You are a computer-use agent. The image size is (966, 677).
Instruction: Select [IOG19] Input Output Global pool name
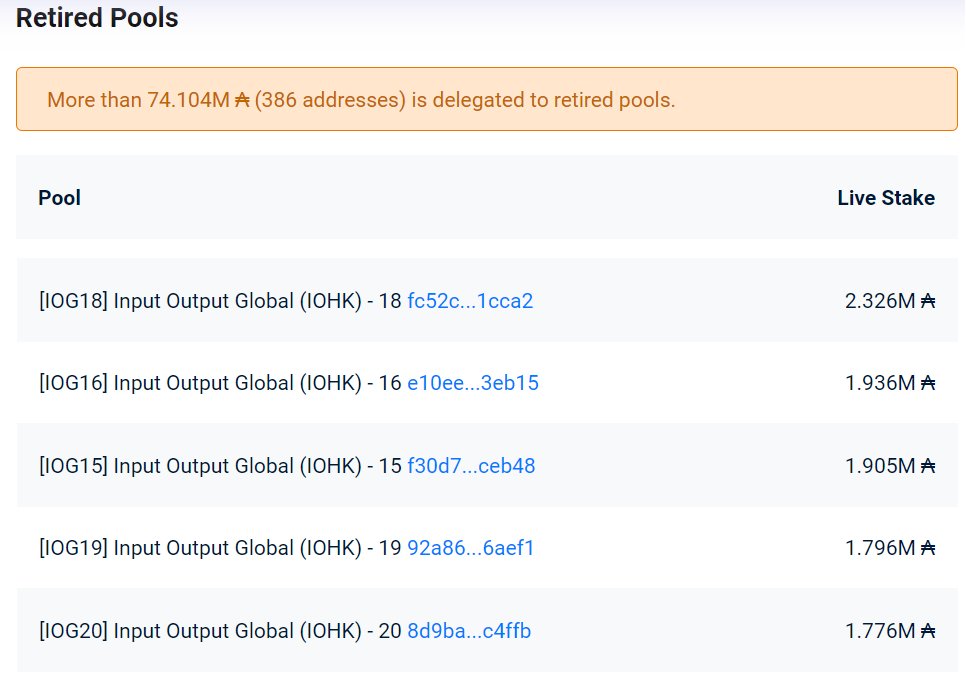pyautogui.click(x=220, y=548)
